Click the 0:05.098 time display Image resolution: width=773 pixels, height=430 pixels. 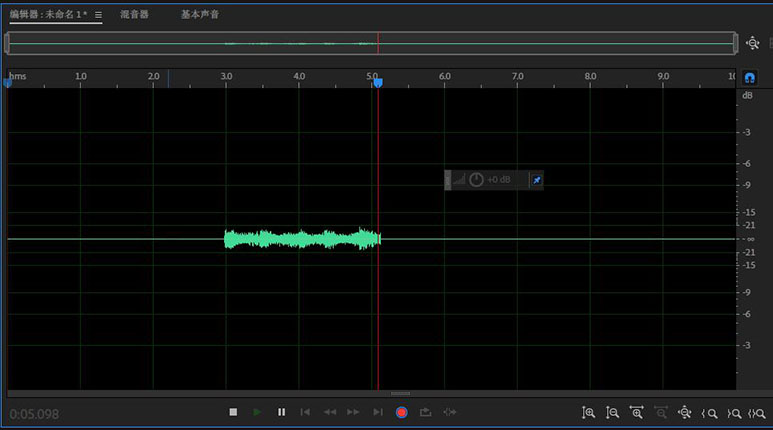(x=34, y=414)
